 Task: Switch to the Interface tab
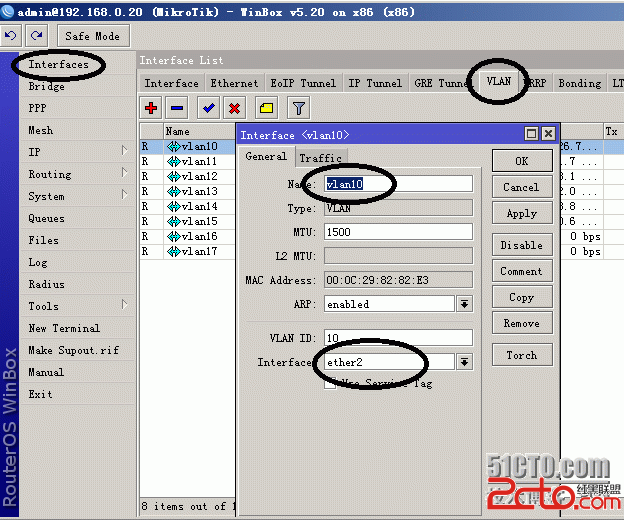tap(172, 83)
